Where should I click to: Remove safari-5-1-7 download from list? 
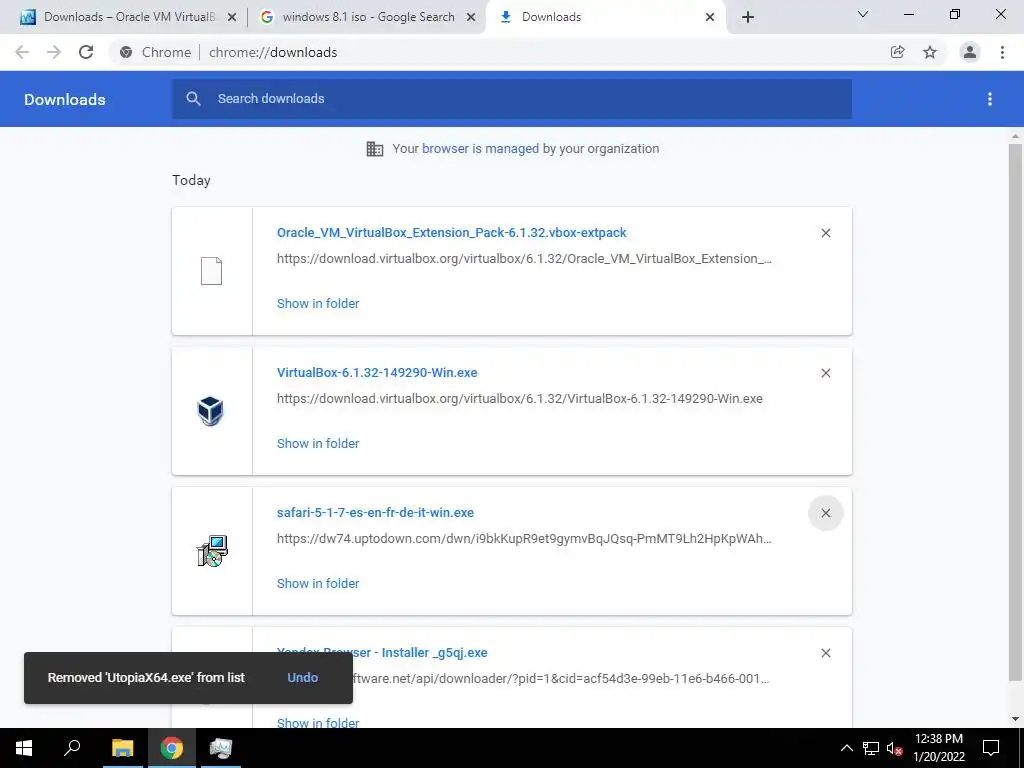tap(825, 513)
